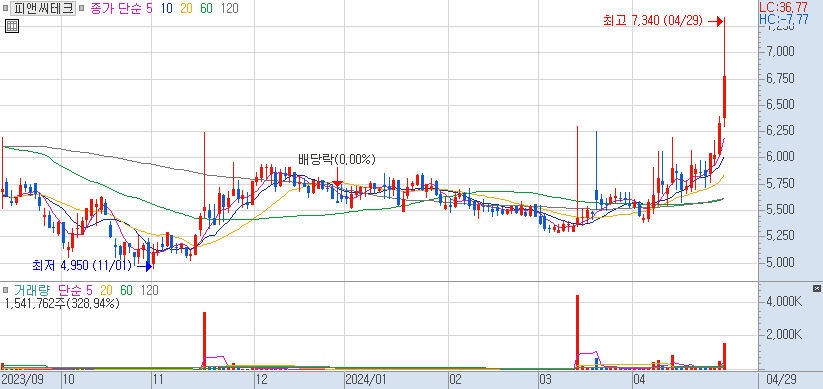The image size is (823, 389).
Task: Click the 5,000 price axis label
Action: [779, 262]
